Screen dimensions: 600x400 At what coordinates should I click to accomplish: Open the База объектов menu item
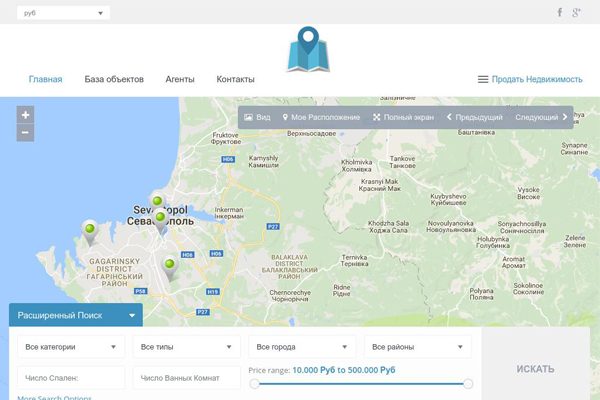[114, 79]
